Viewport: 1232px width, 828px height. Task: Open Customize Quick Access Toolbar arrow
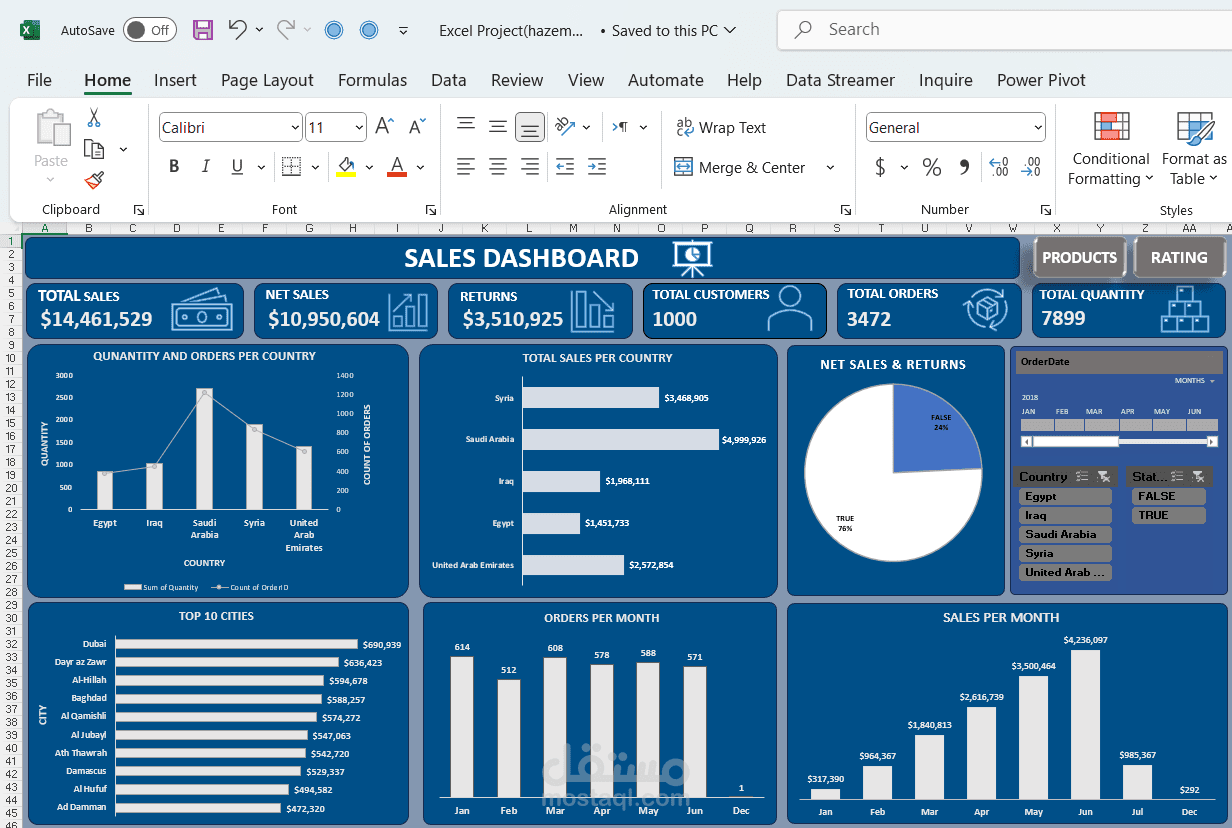point(403,30)
